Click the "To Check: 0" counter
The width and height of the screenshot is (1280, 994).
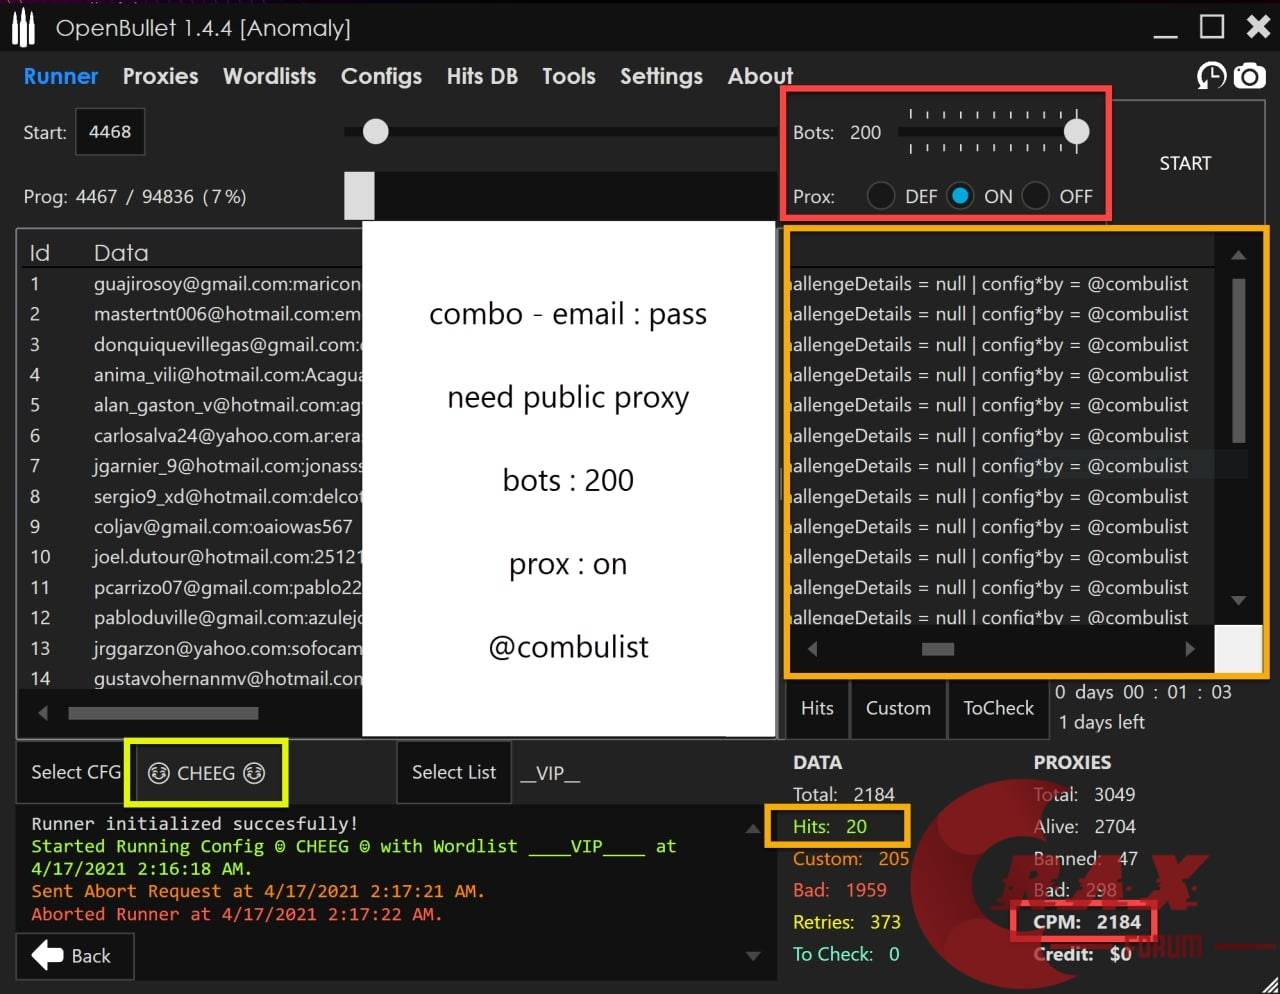click(x=846, y=954)
